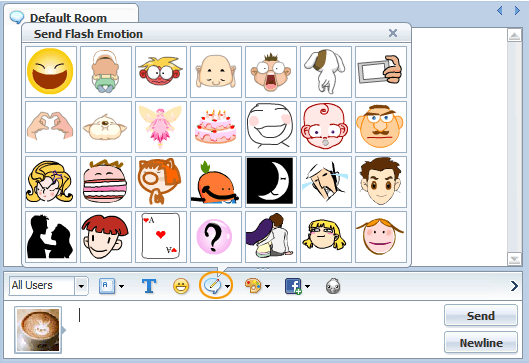This screenshot has height=363, width=529.
Task: Select the kissing couple silhouette emotion
Action: 51,237
